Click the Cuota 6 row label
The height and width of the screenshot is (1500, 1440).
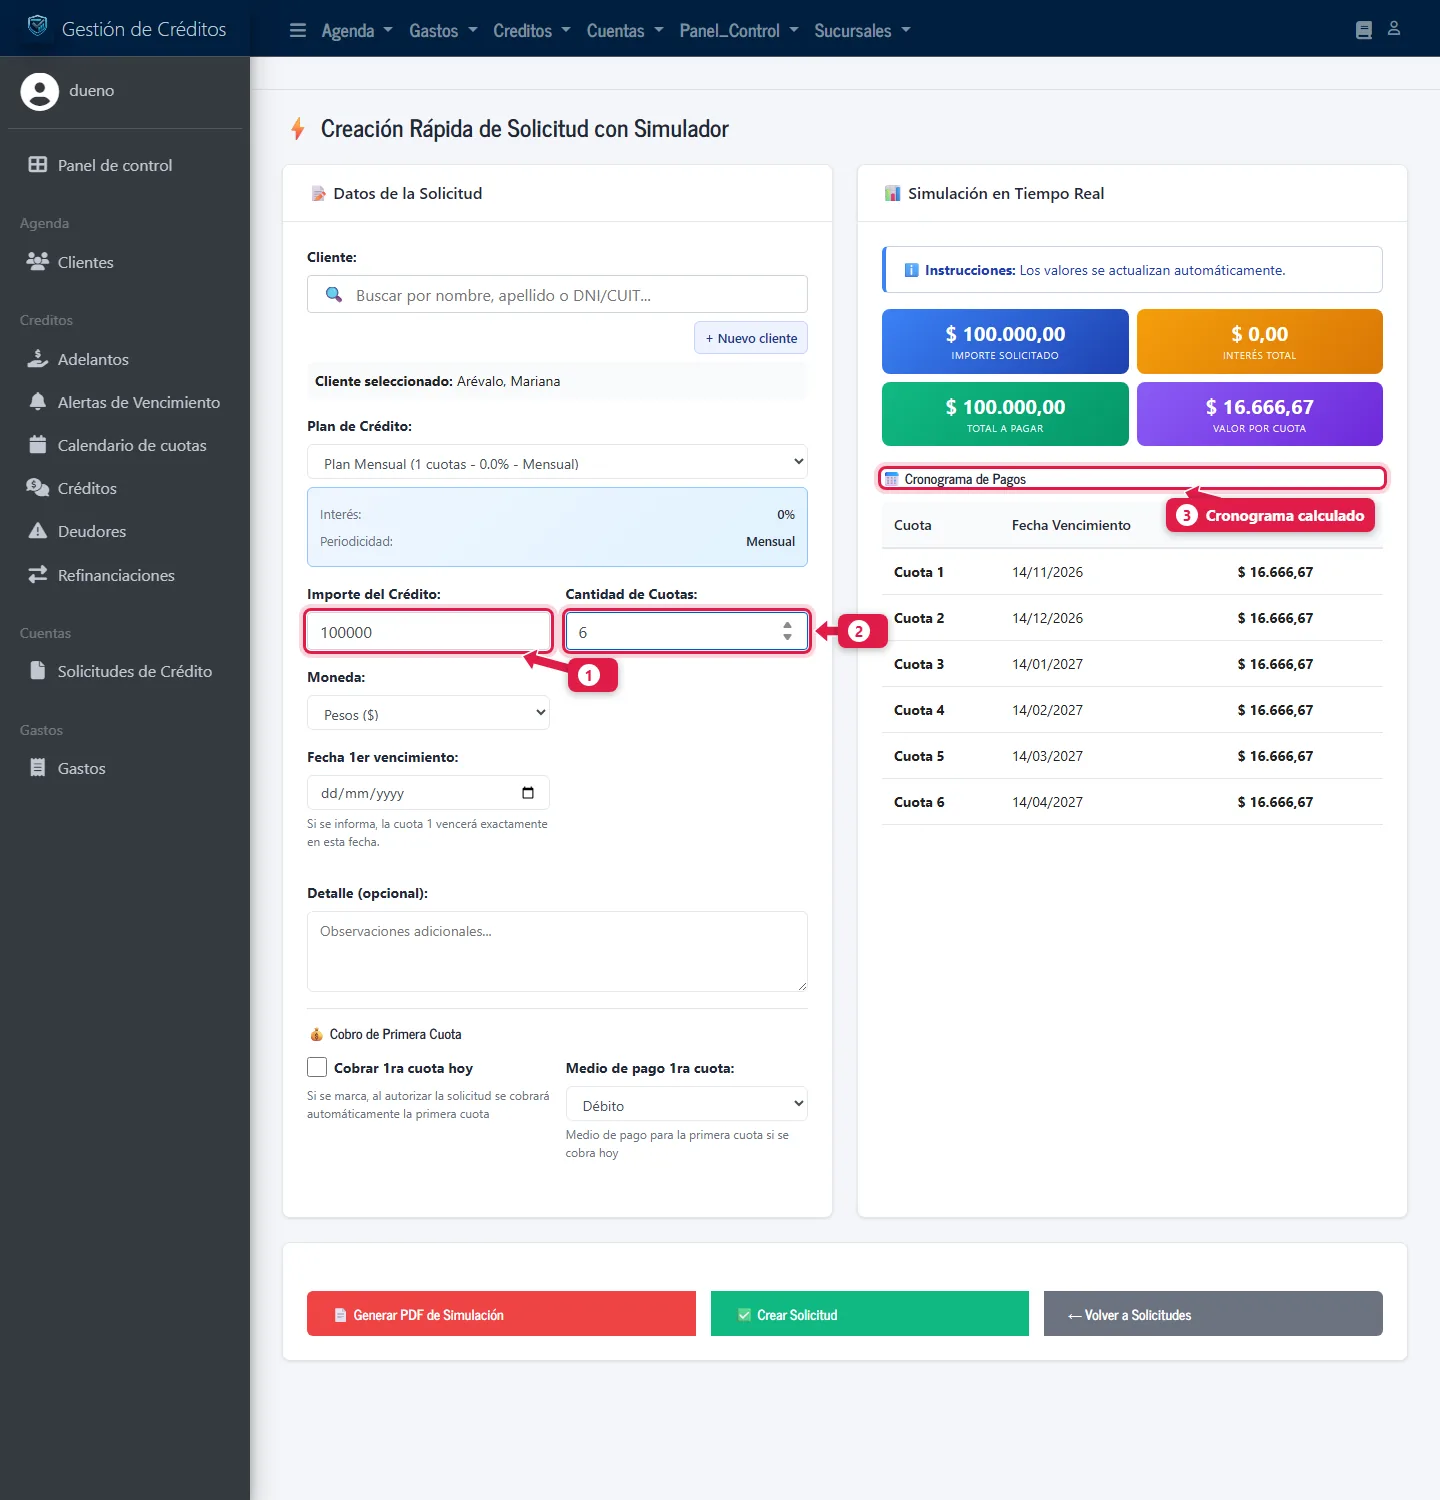(919, 802)
